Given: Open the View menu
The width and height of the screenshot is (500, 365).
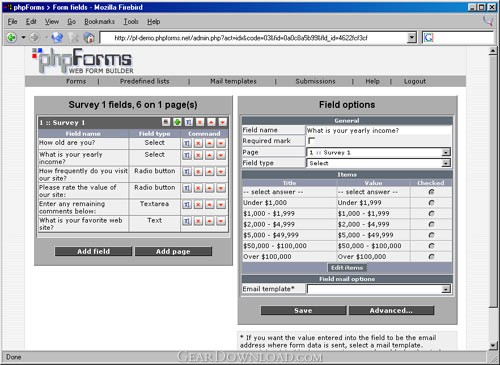Looking at the screenshot, I should point(52,22).
